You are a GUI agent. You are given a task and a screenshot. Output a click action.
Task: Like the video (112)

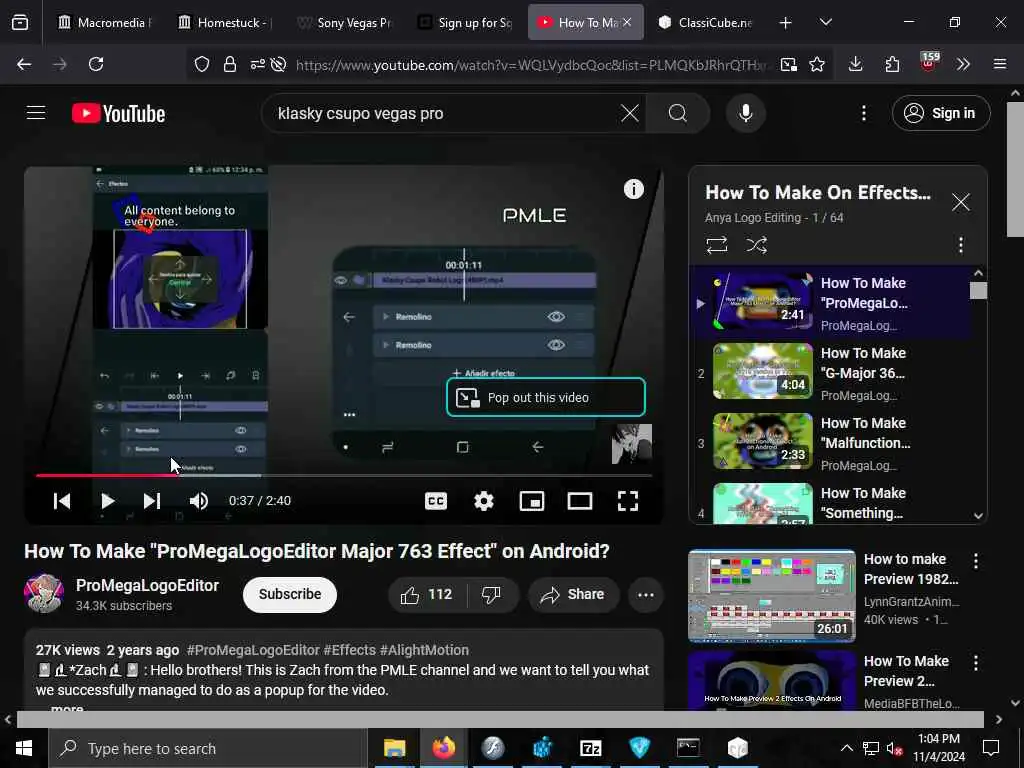tap(426, 594)
